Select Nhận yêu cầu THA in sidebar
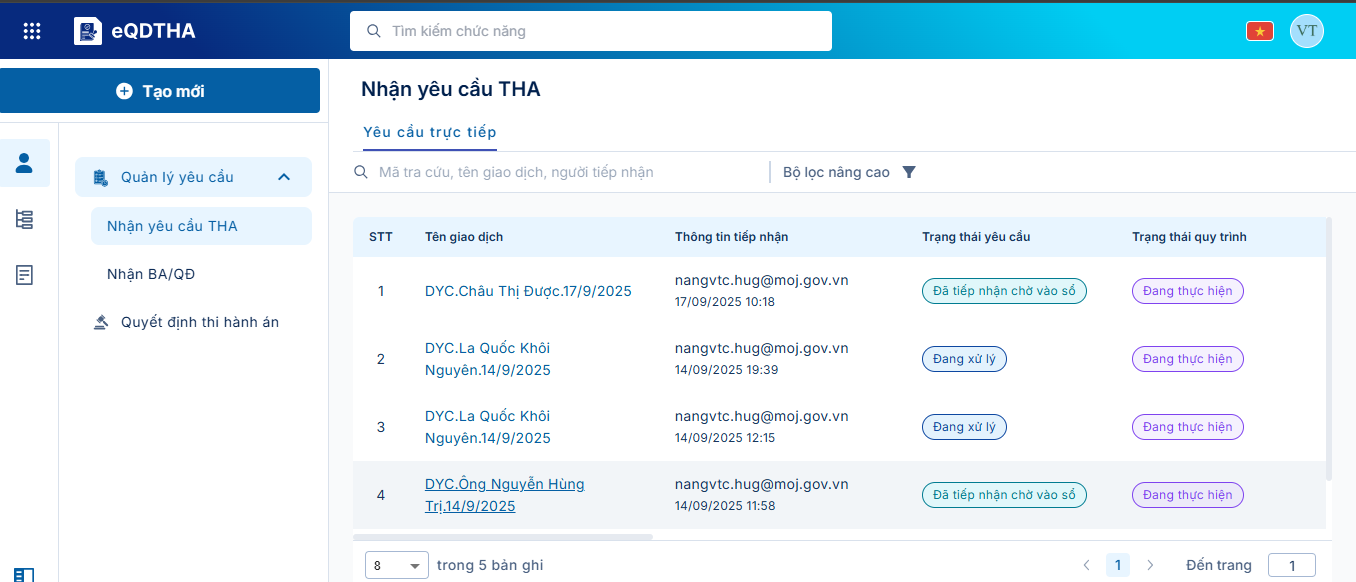The height and width of the screenshot is (582, 1356). tap(172, 226)
